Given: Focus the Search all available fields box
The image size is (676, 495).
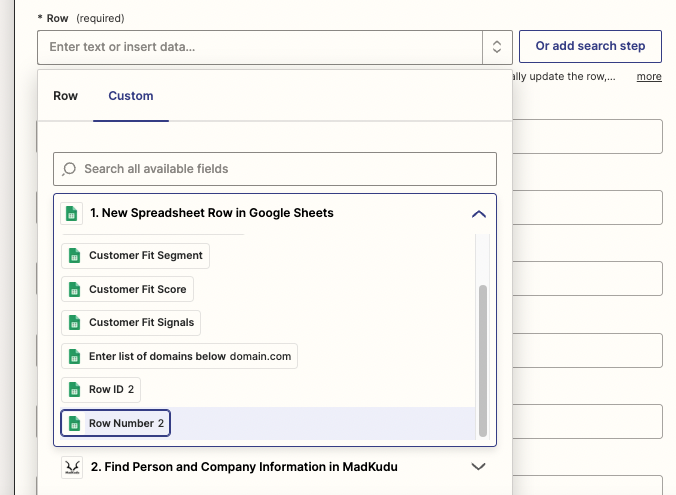Looking at the screenshot, I should click(x=275, y=169).
